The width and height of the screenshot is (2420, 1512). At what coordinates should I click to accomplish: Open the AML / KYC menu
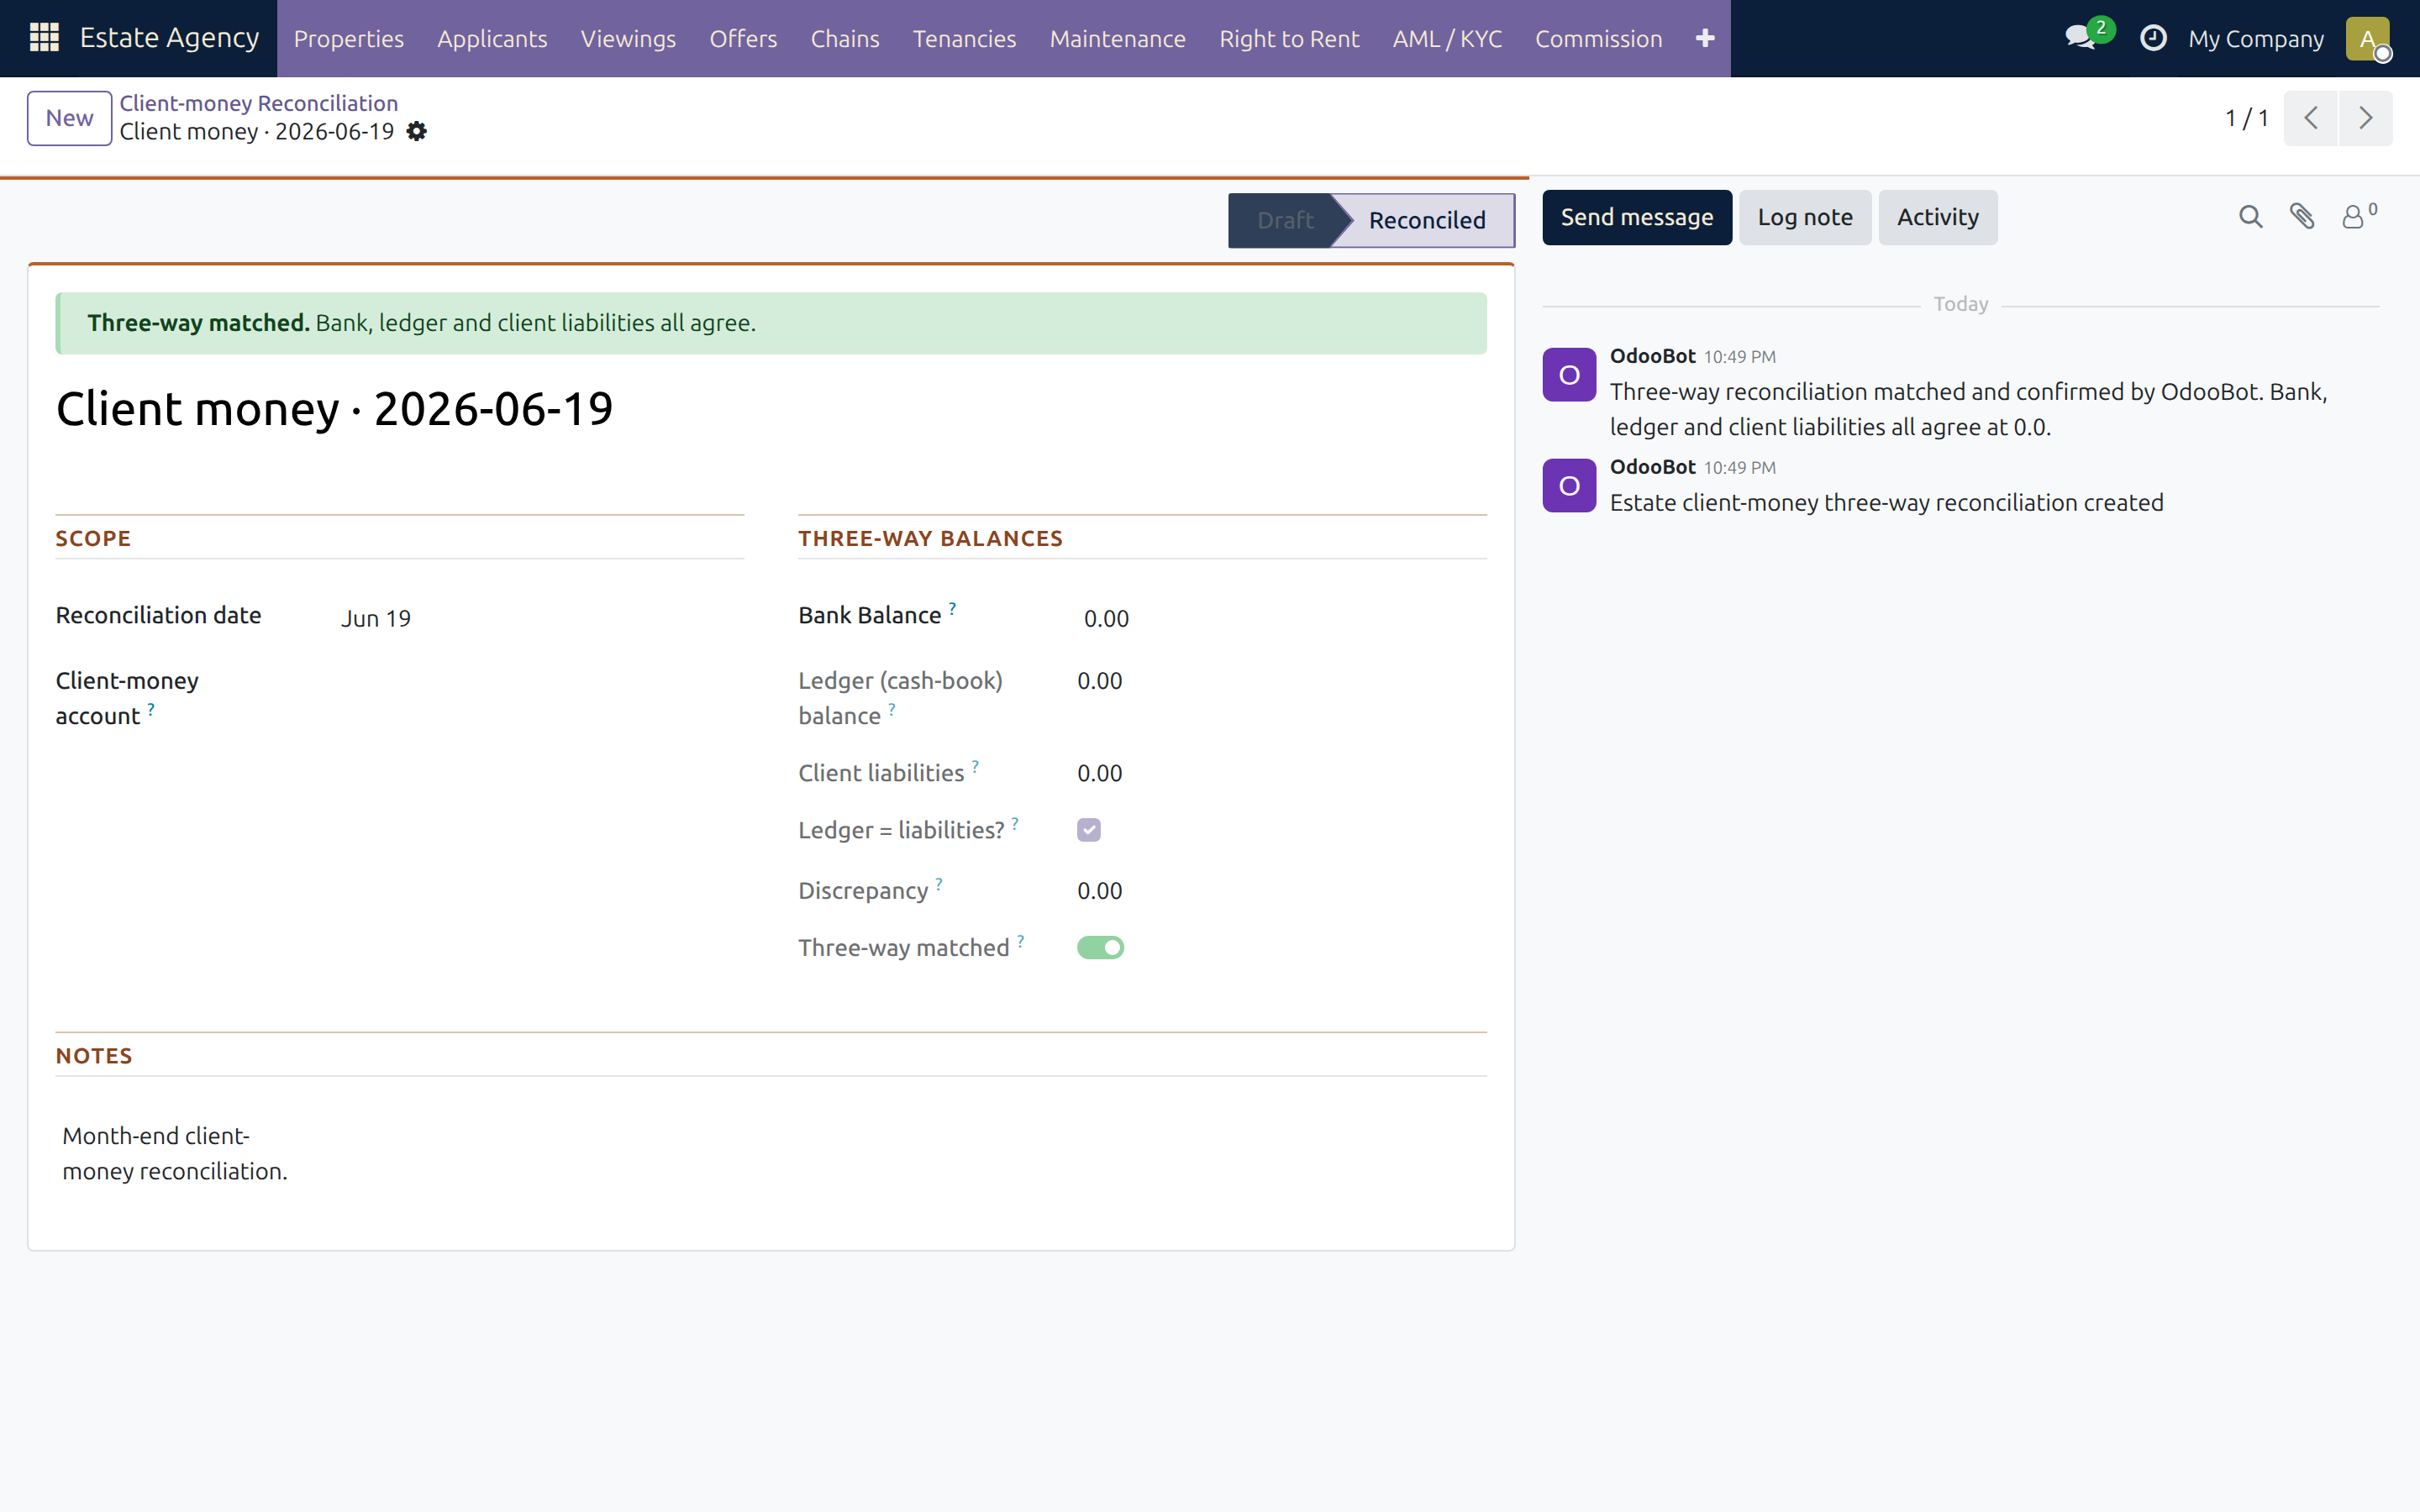coord(1446,38)
